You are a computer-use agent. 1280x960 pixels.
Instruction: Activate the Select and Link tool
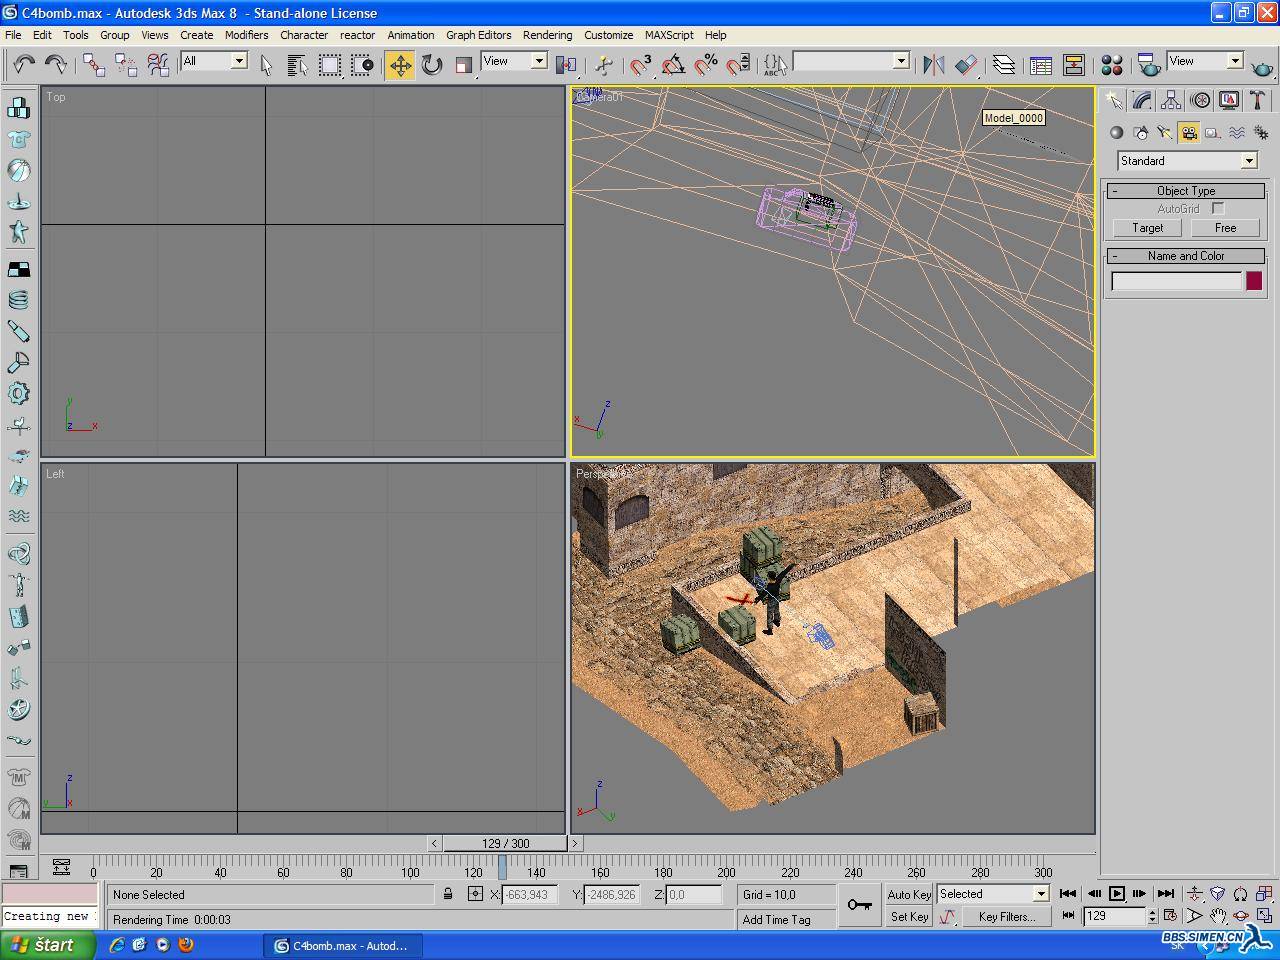(x=94, y=65)
